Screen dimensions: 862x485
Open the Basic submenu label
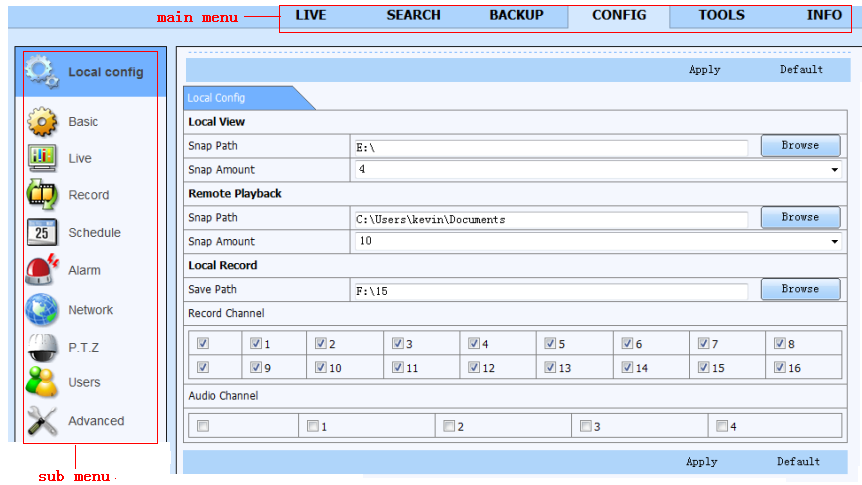[83, 122]
